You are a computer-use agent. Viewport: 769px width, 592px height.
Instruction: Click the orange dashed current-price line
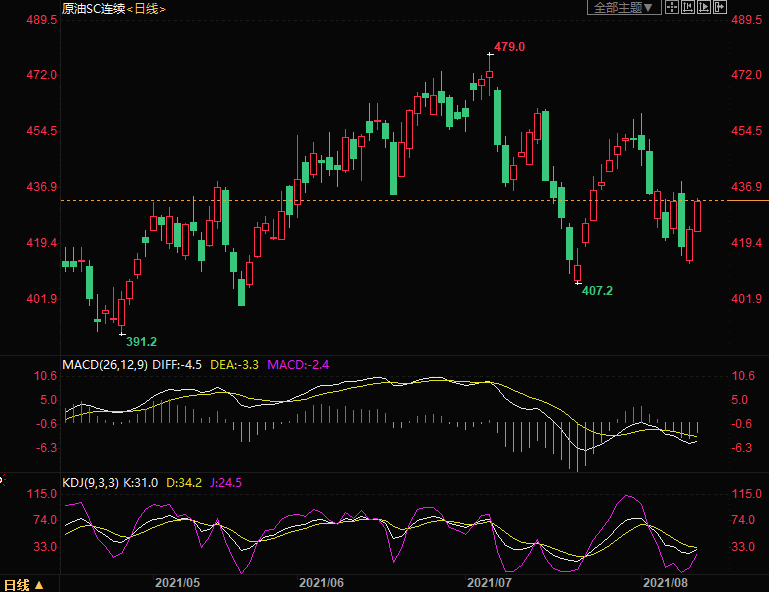395,201
